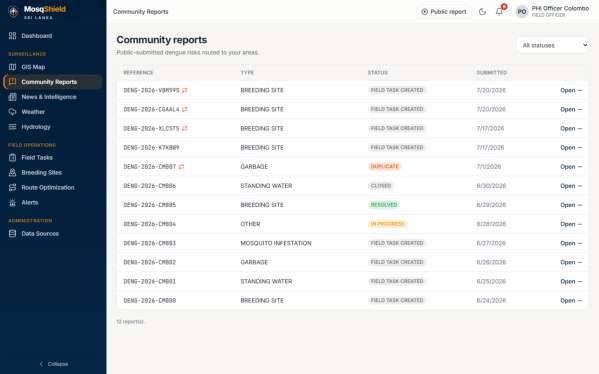Click the repeat icon on the topmost report row
This screenshot has height=374, width=599.
[x=185, y=90]
